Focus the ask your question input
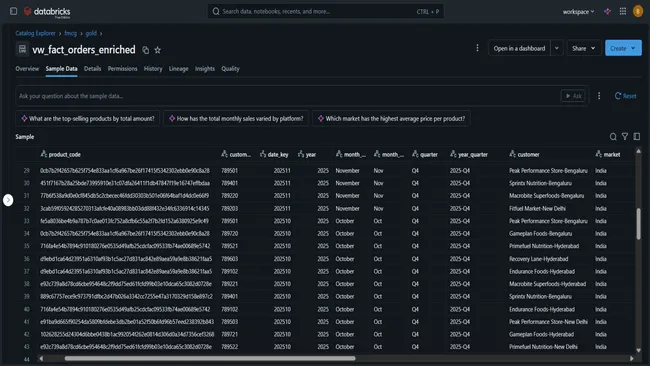Image resolution: width=650 pixels, height=366 pixels. pos(288,96)
